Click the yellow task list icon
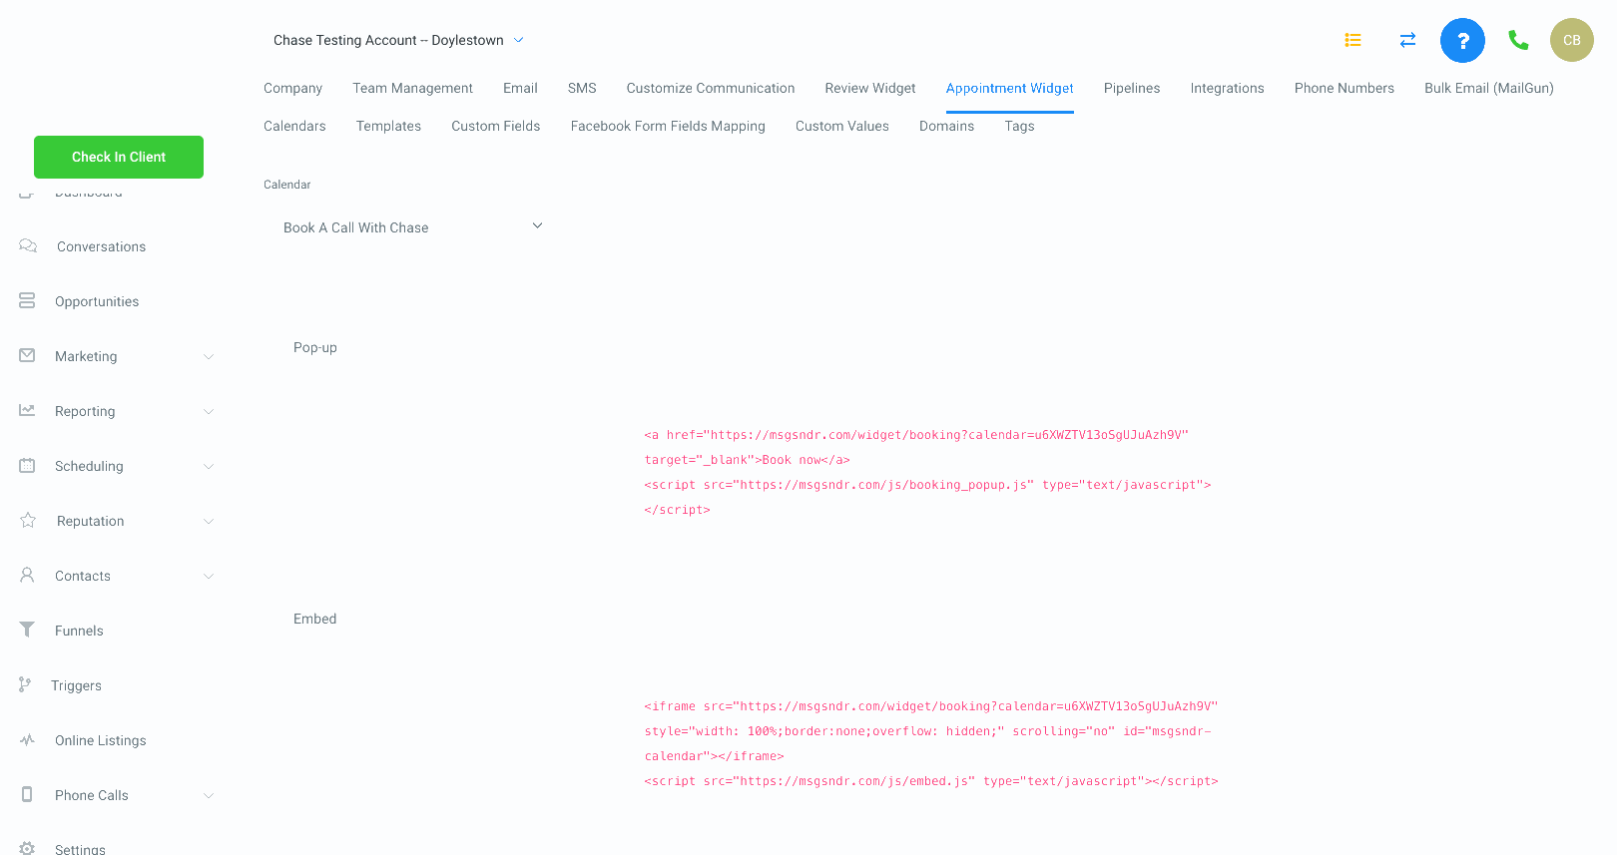Image resolution: width=1617 pixels, height=855 pixels. coord(1353,40)
